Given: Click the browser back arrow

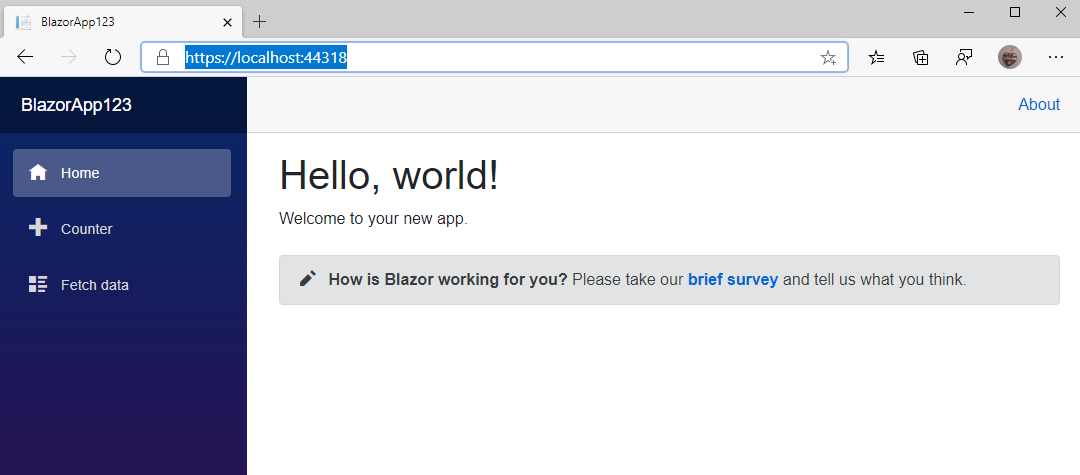Looking at the screenshot, I should (25, 57).
